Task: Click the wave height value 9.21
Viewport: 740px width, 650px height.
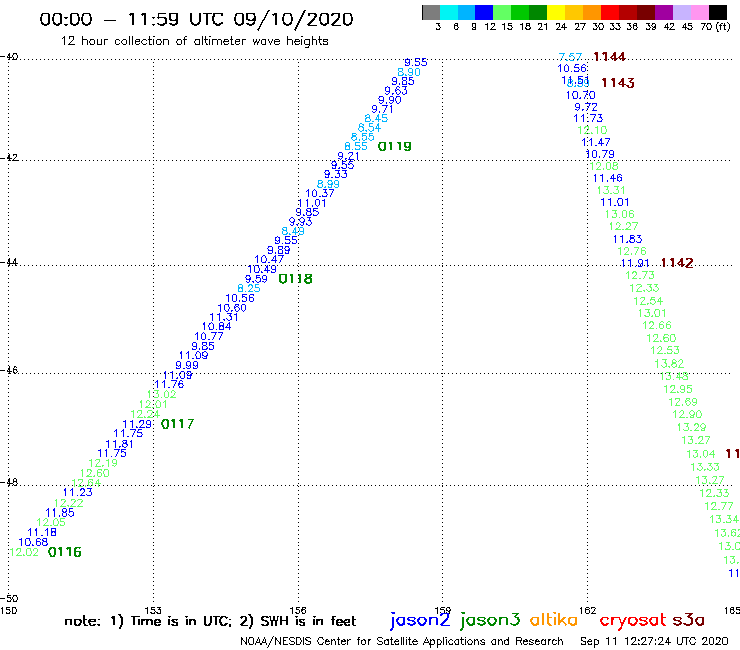Action: pos(348,156)
